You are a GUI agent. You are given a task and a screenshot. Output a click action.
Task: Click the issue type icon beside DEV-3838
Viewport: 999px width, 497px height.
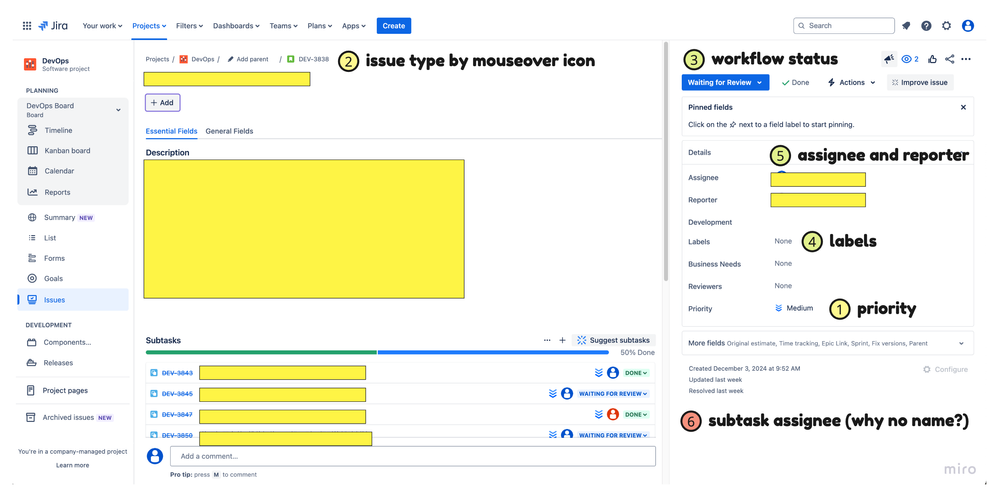click(290, 59)
